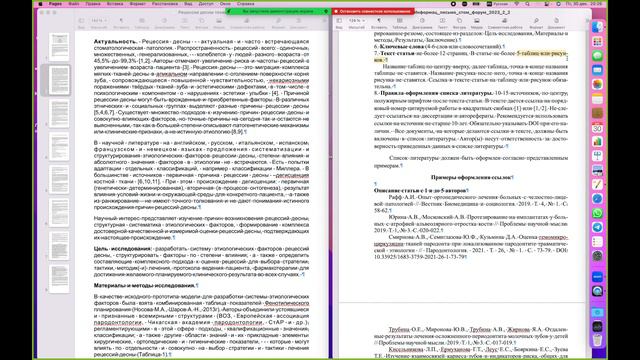This screenshot has height=360, width=640.
Task: Click Media (Медиа) icon in right window toolbar
Action: (x=476, y=20)
